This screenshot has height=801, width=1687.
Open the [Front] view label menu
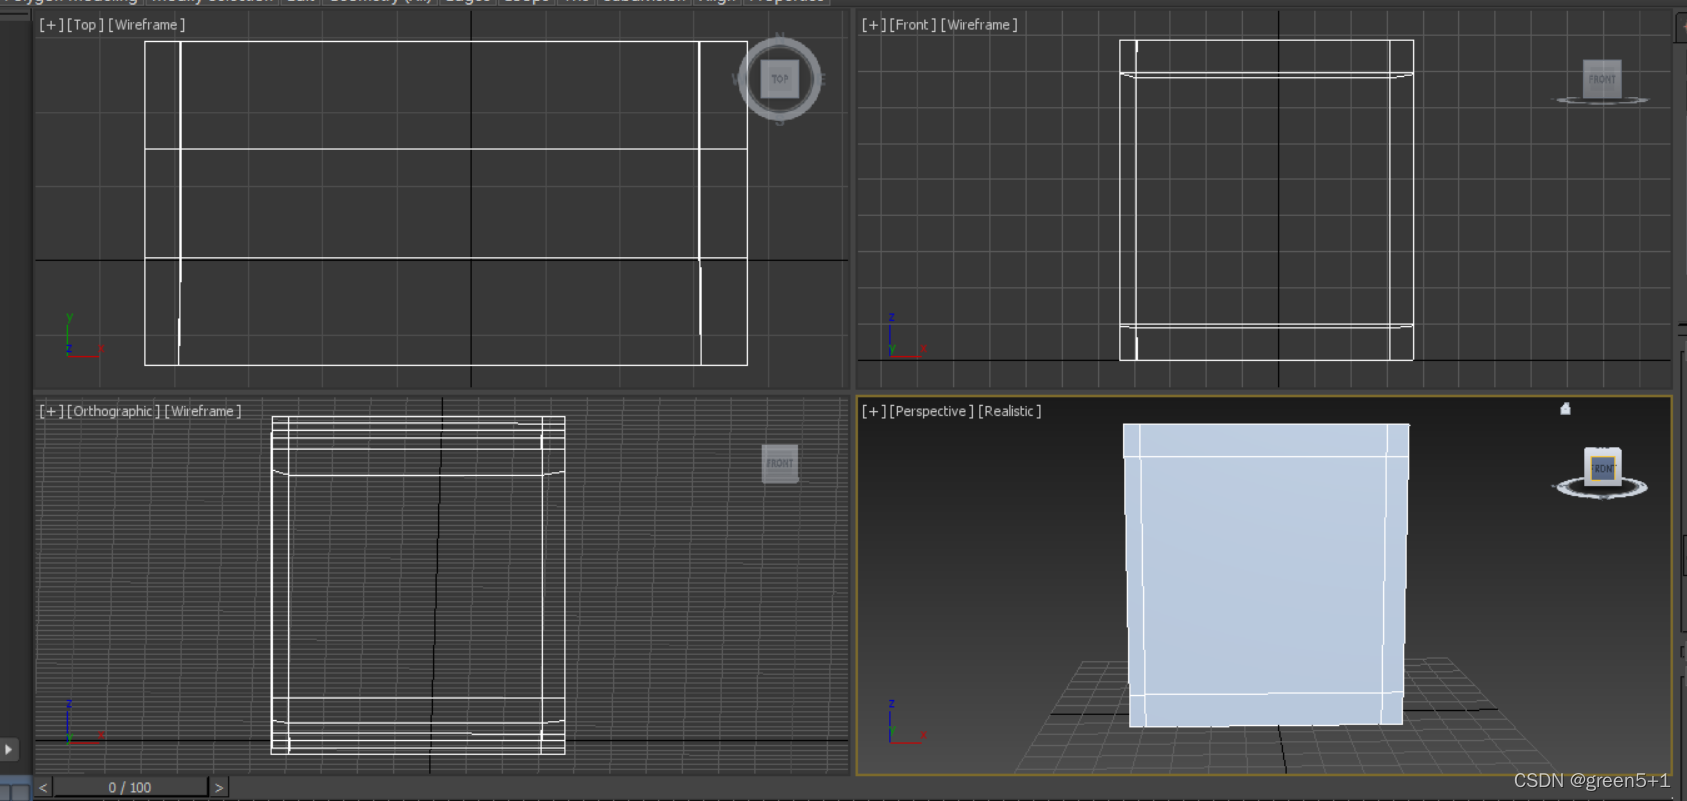(913, 24)
